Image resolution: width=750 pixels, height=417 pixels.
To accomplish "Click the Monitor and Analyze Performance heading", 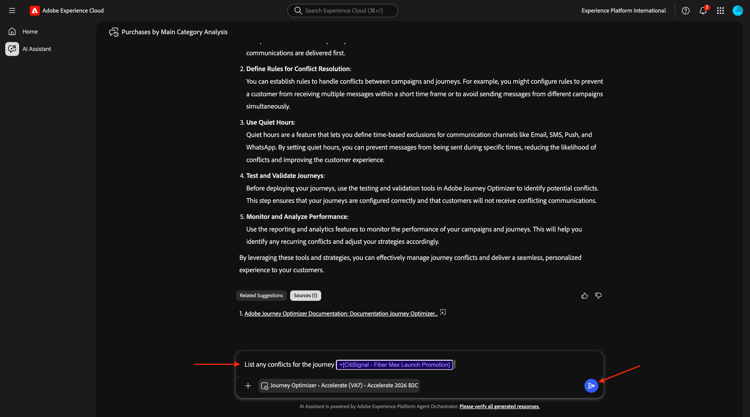I will point(298,217).
